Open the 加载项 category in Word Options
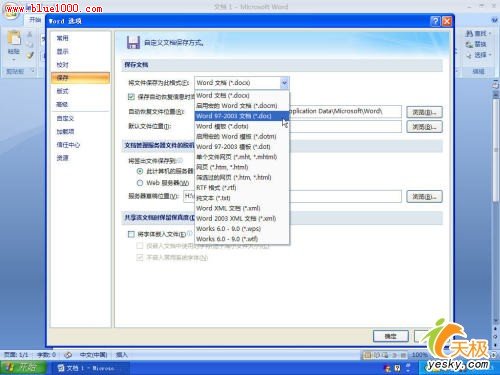 [80, 132]
